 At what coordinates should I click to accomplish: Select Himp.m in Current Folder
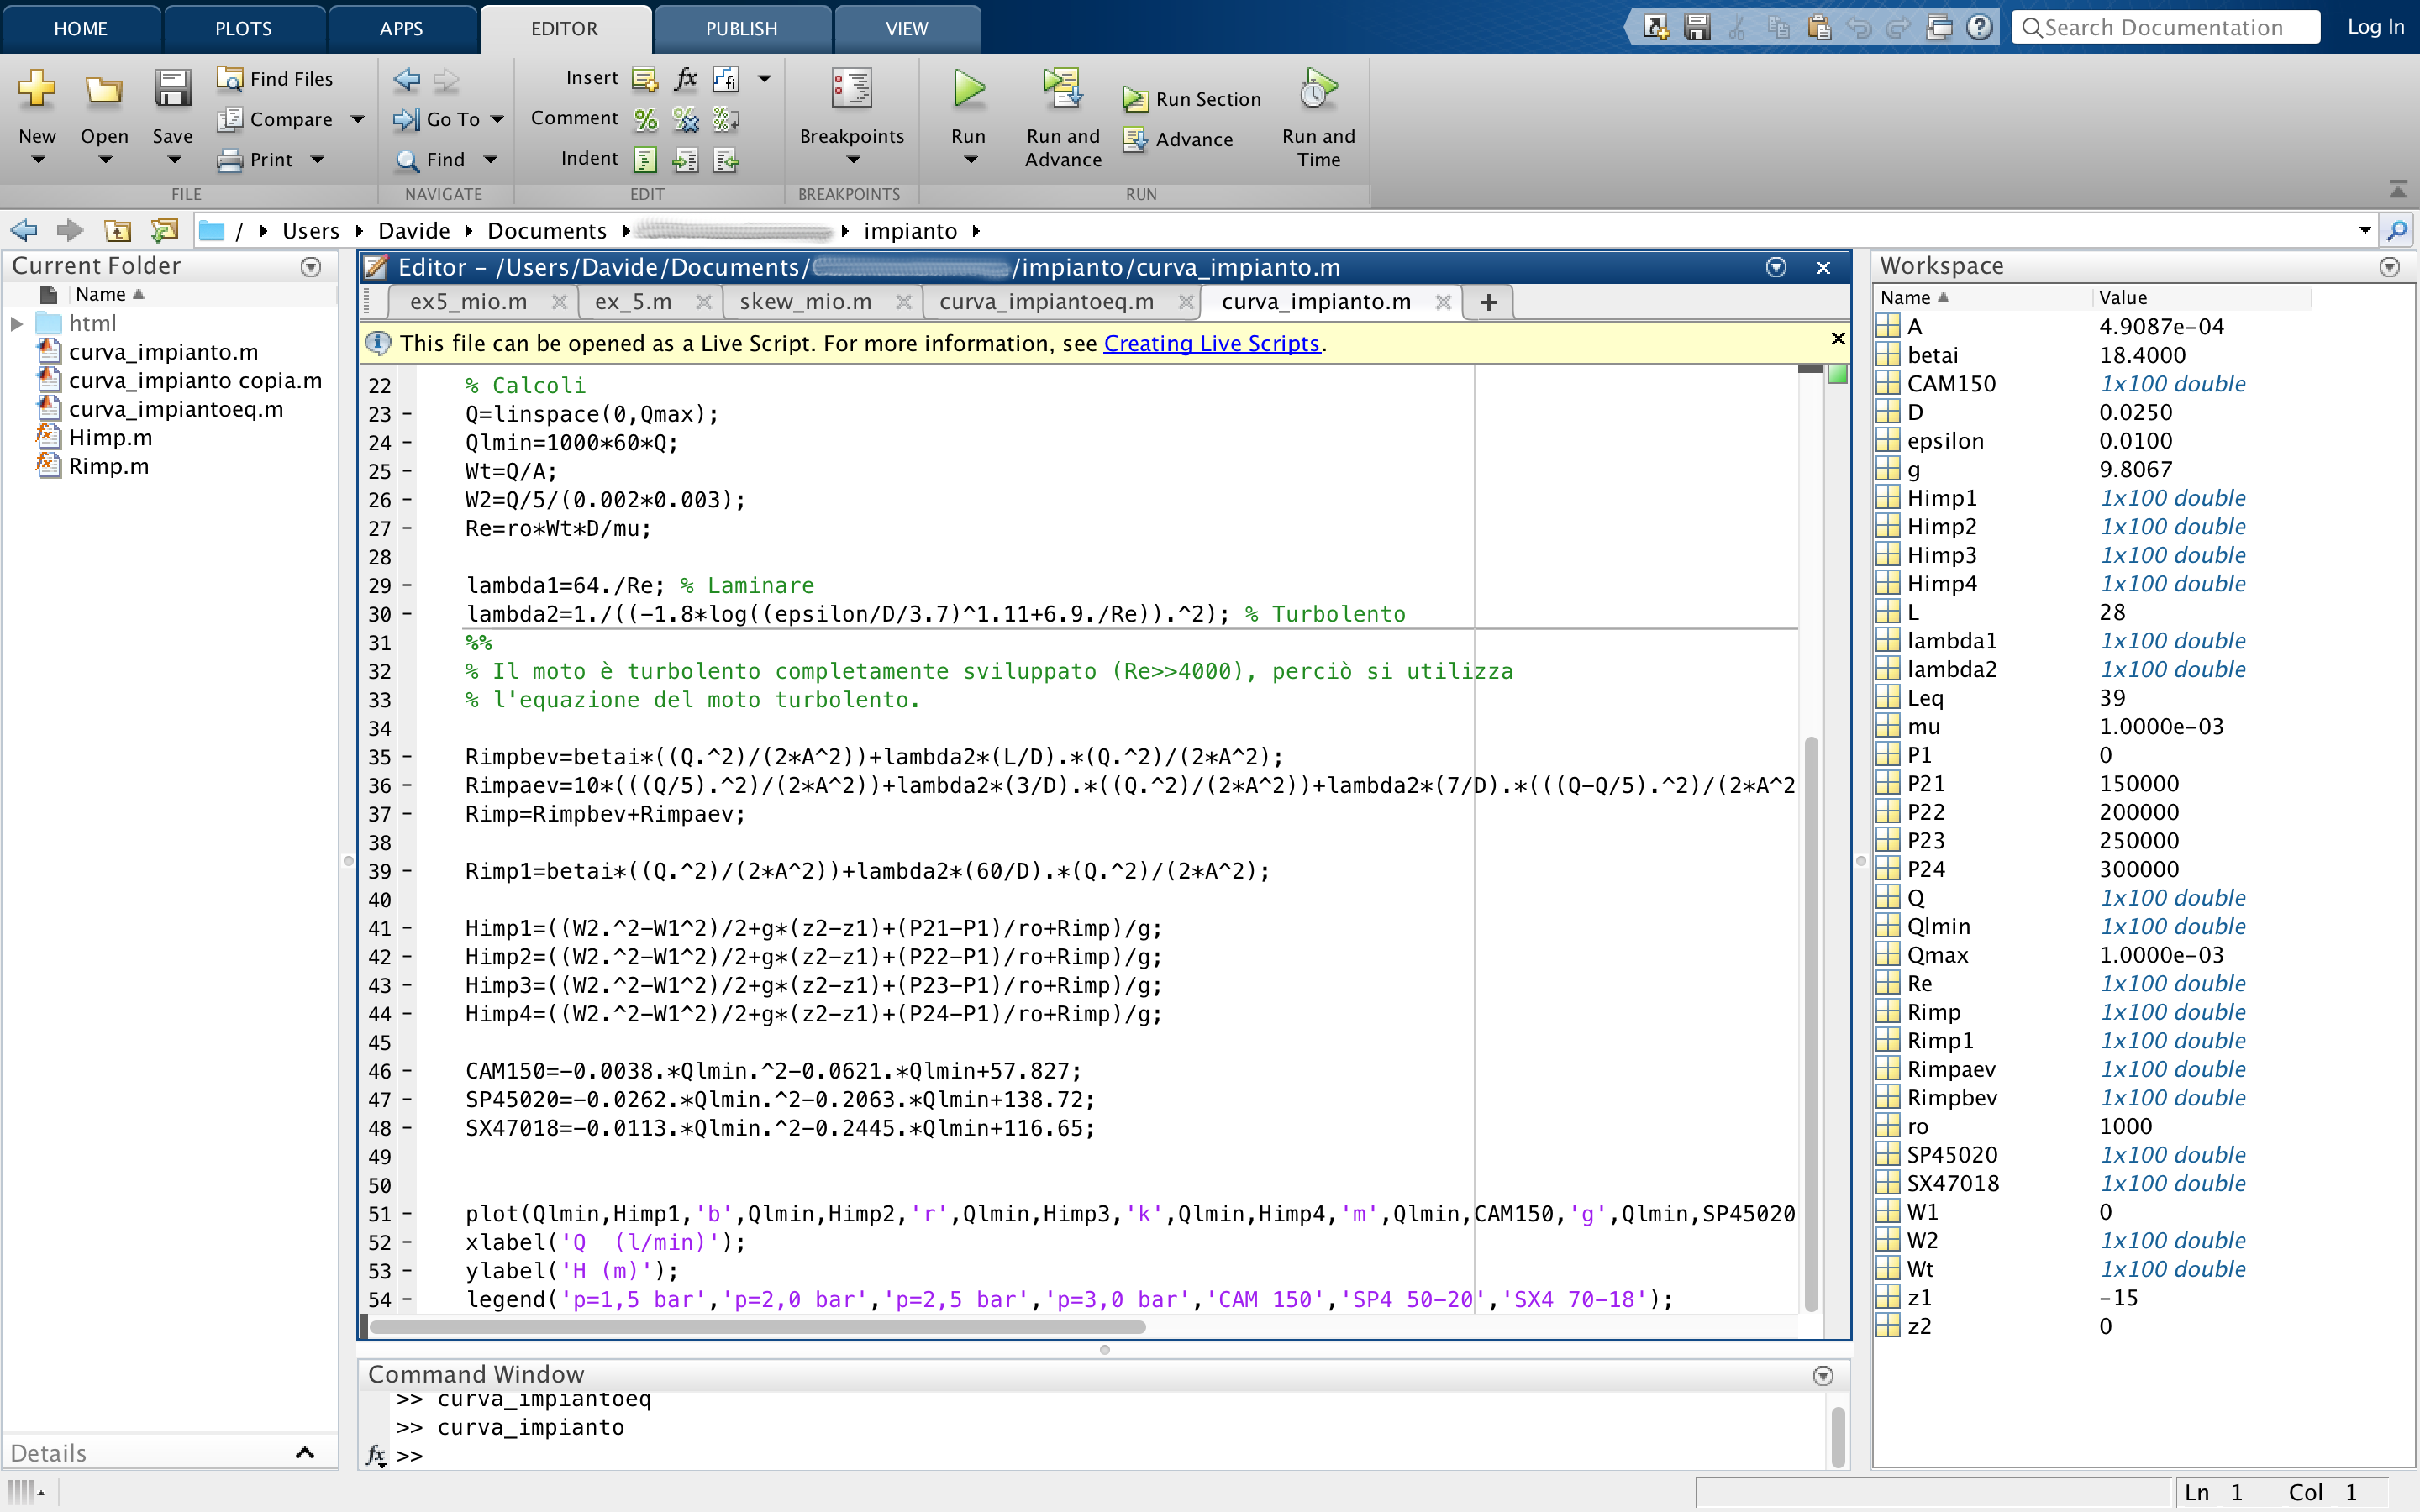tap(110, 437)
